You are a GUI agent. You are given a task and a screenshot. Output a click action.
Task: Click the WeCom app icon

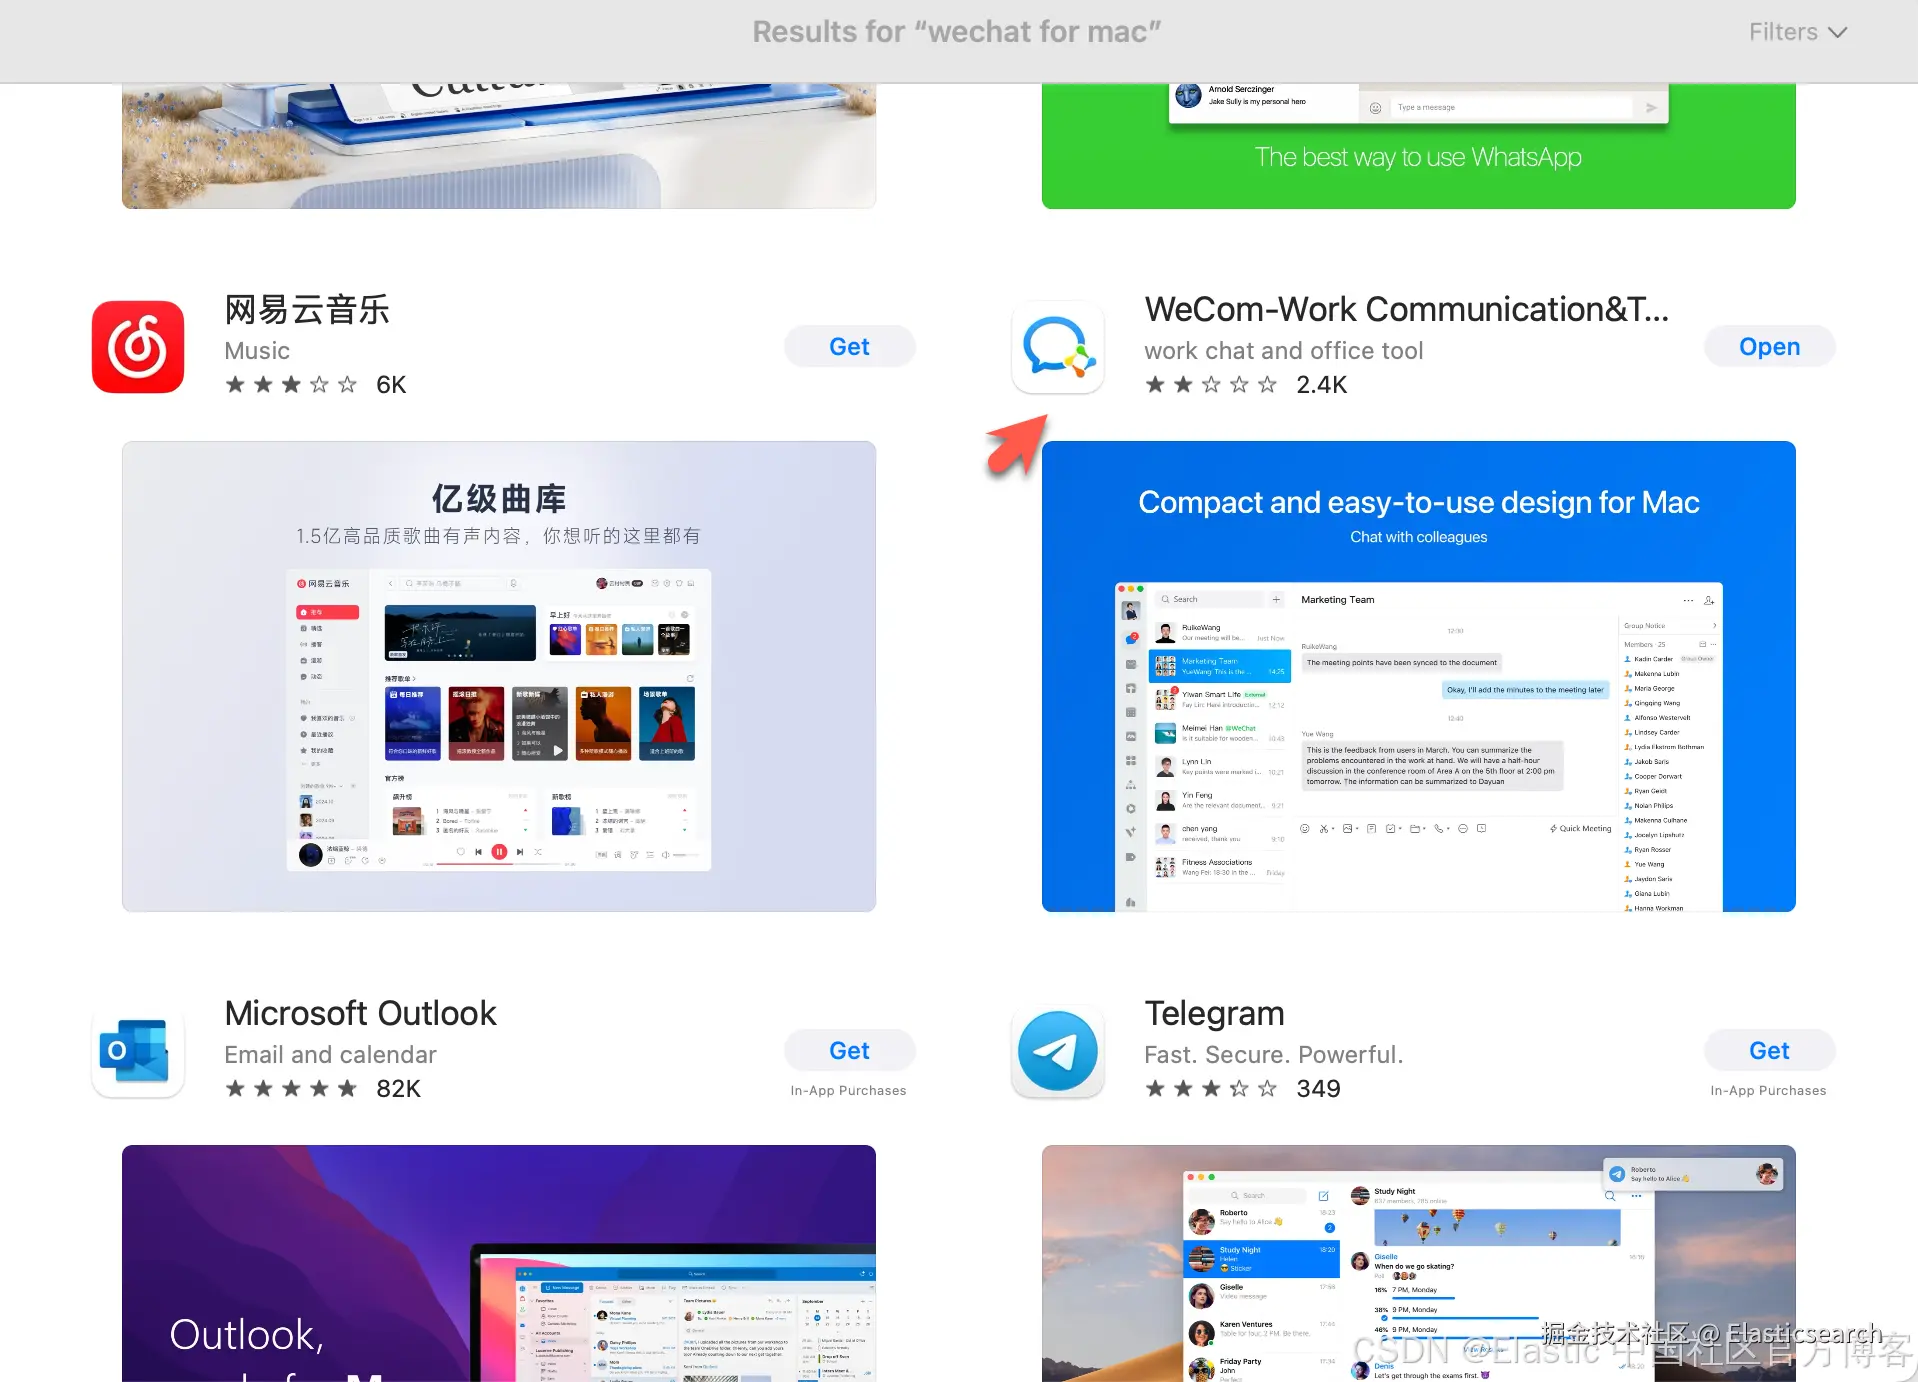pos(1058,347)
